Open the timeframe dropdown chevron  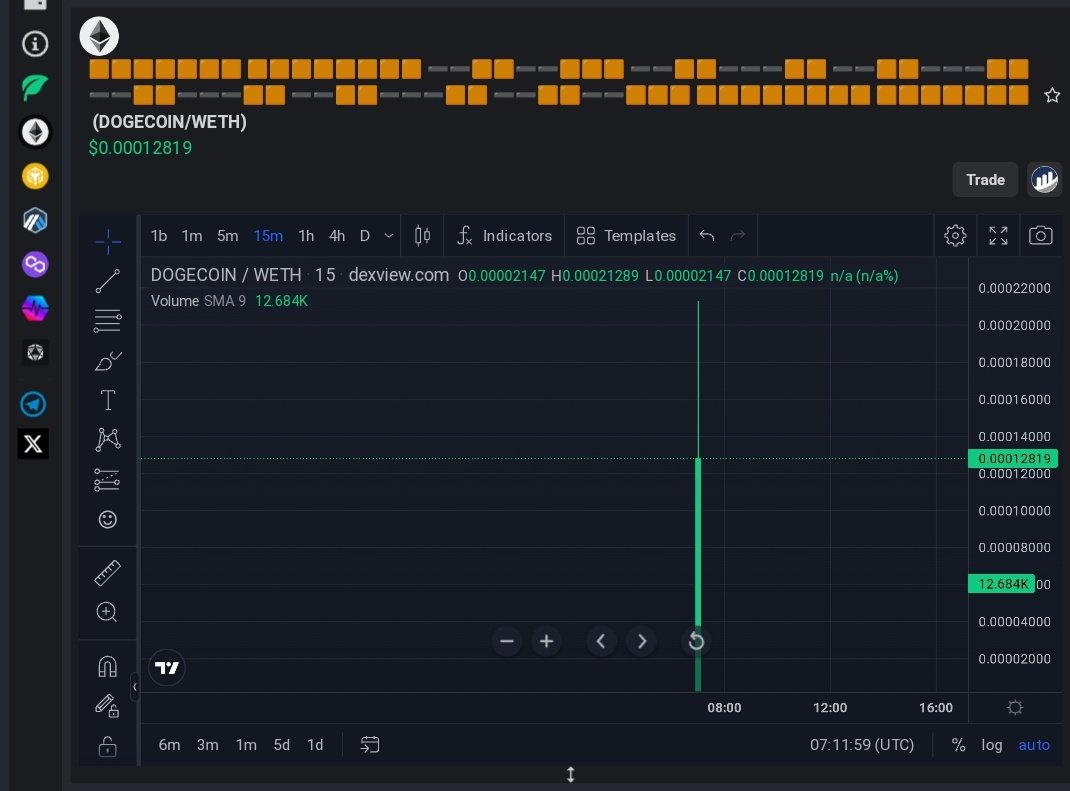389,236
